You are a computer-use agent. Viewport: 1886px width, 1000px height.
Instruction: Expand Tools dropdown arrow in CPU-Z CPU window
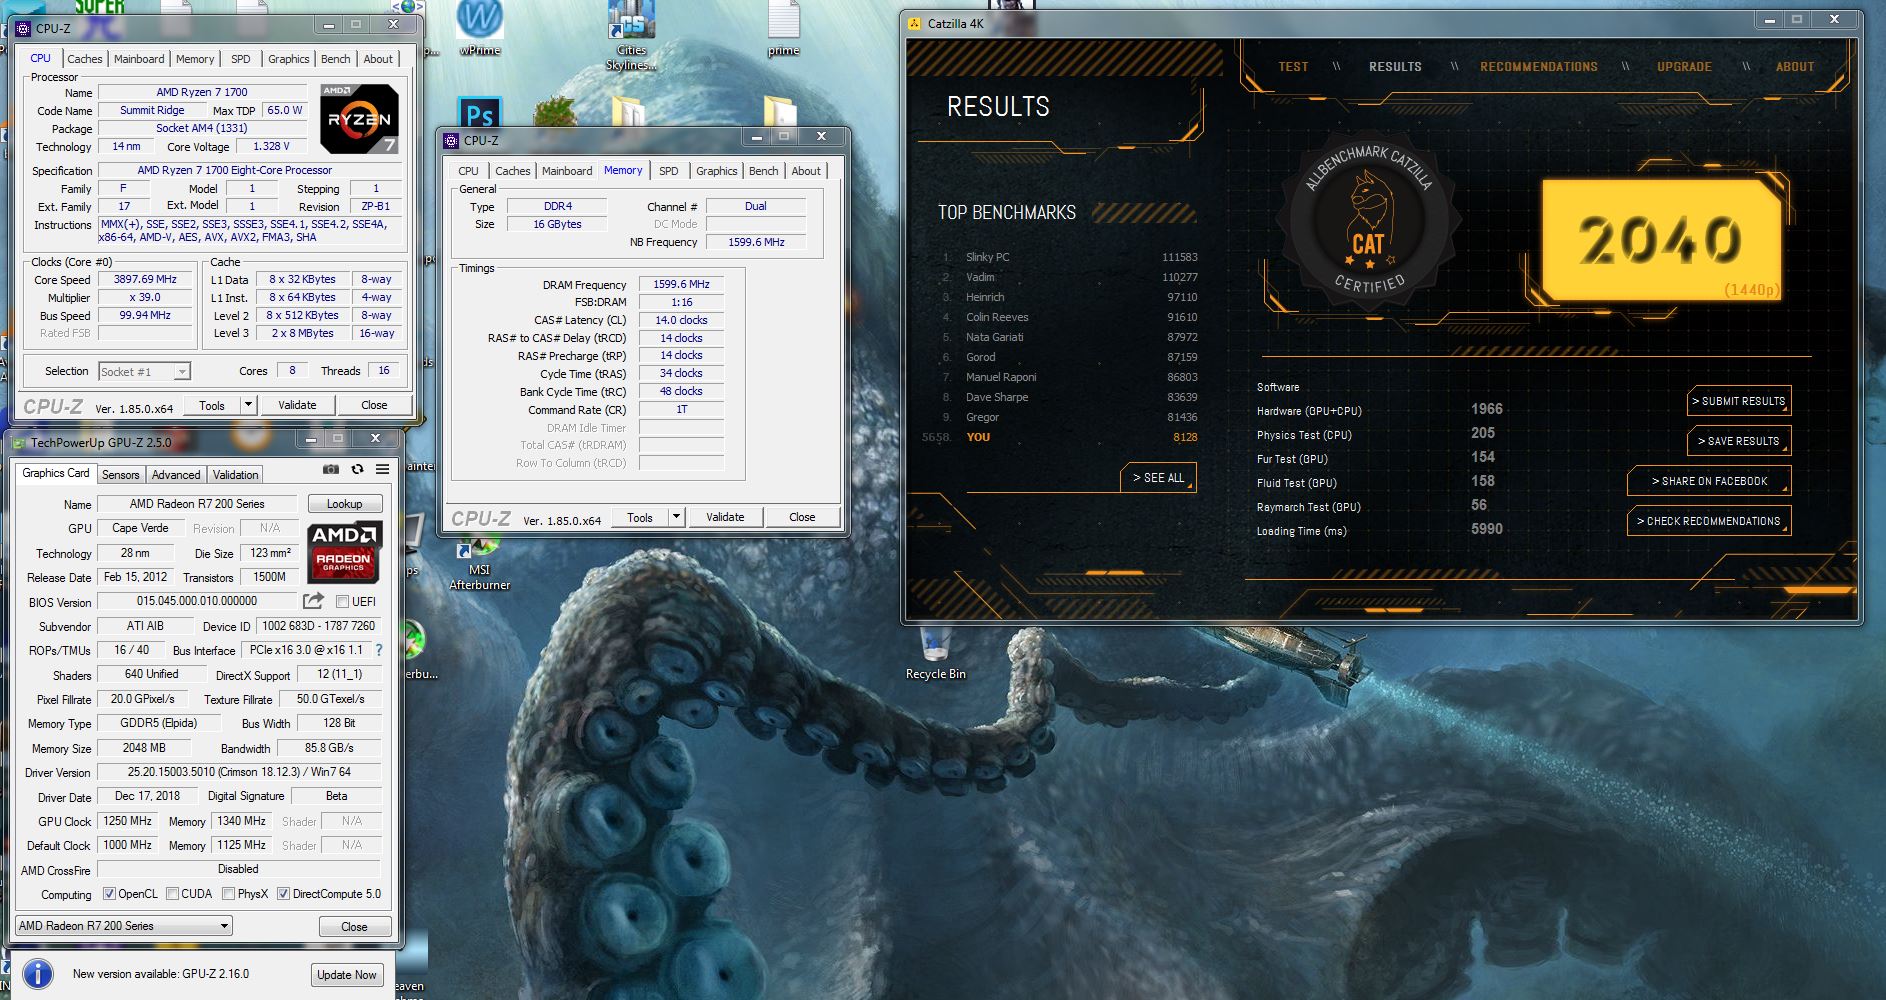pos(248,405)
